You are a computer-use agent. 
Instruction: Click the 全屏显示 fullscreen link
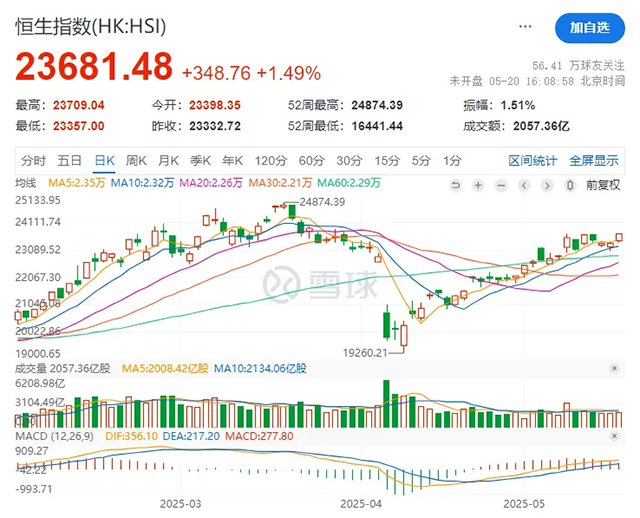594,160
